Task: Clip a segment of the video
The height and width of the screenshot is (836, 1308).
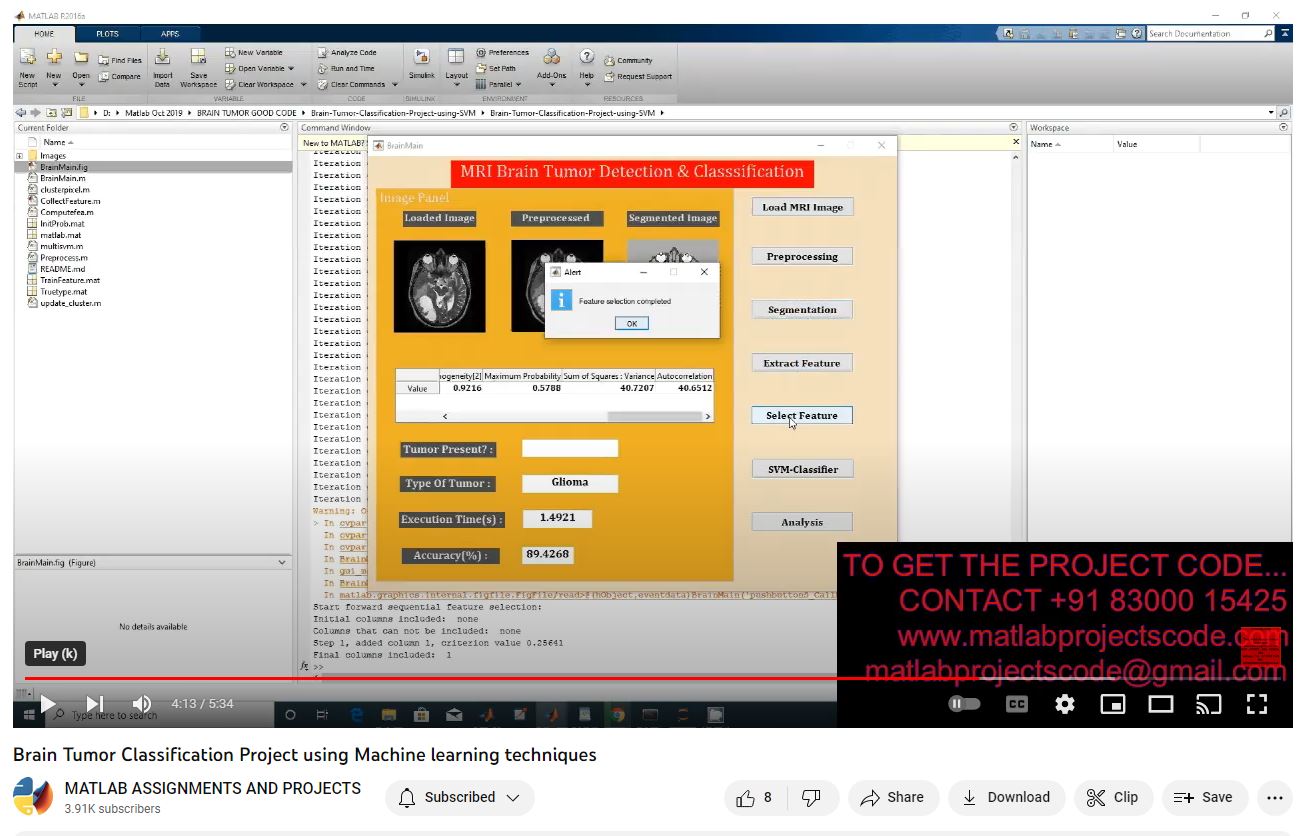Action: click(x=1112, y=797)
